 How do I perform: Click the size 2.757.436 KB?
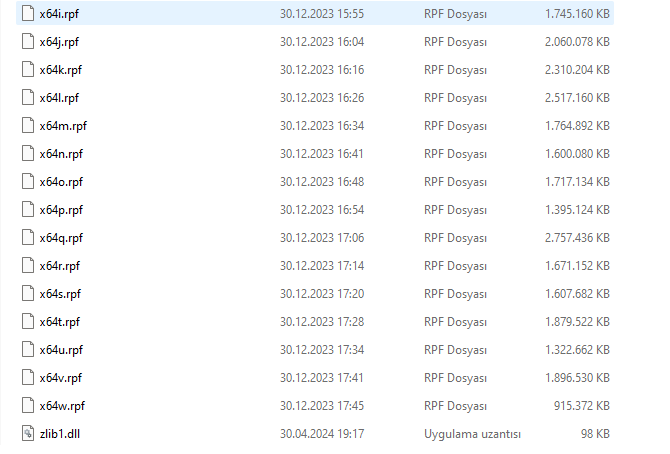point(577,238)
